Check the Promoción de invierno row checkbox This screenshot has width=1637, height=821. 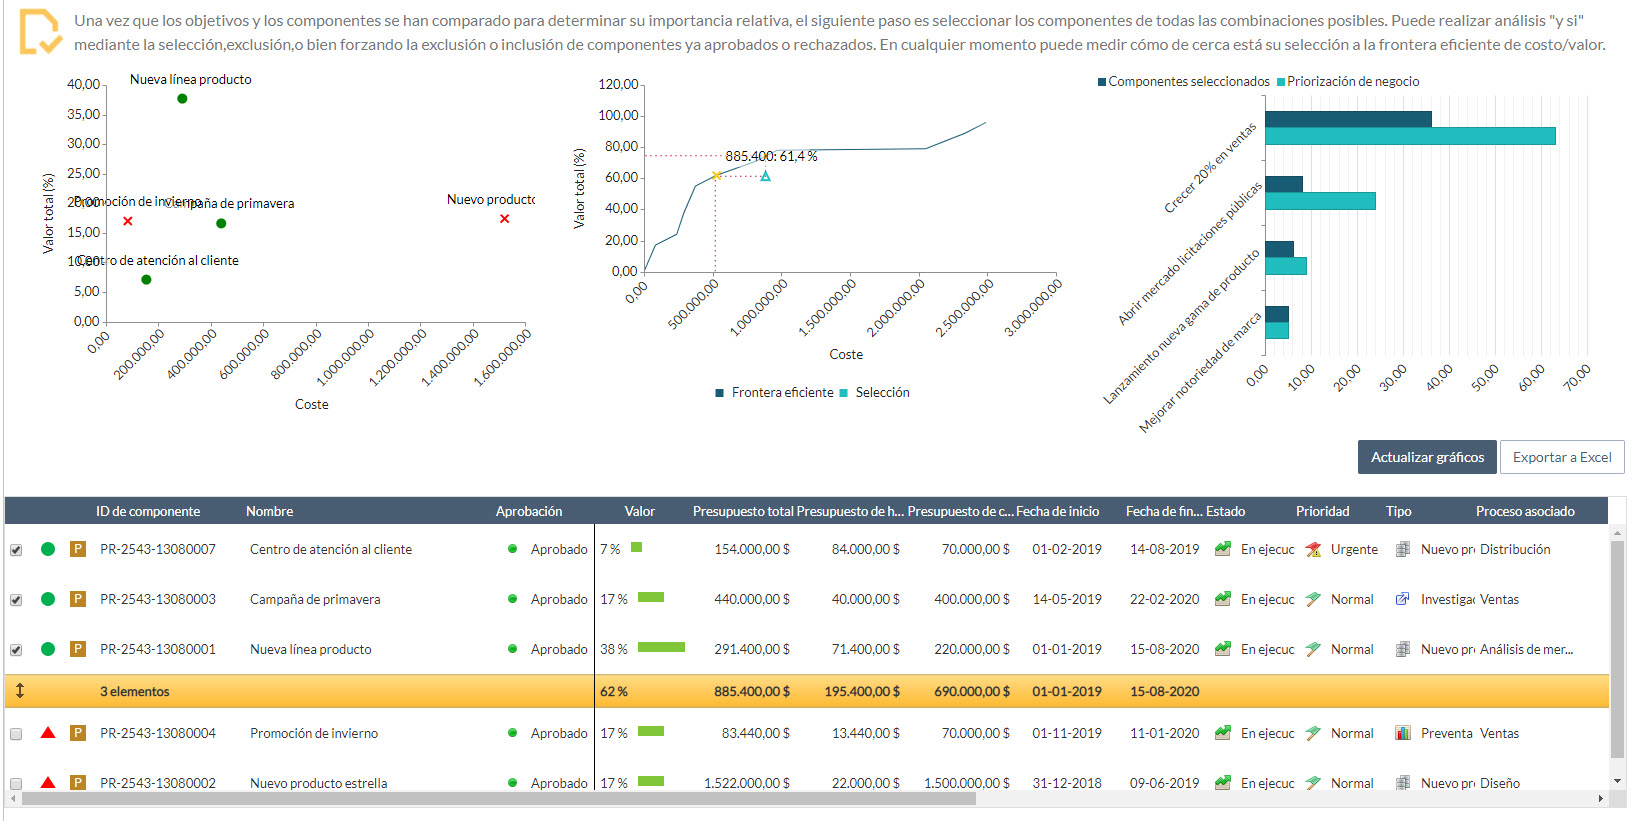(x=16, y=734)
